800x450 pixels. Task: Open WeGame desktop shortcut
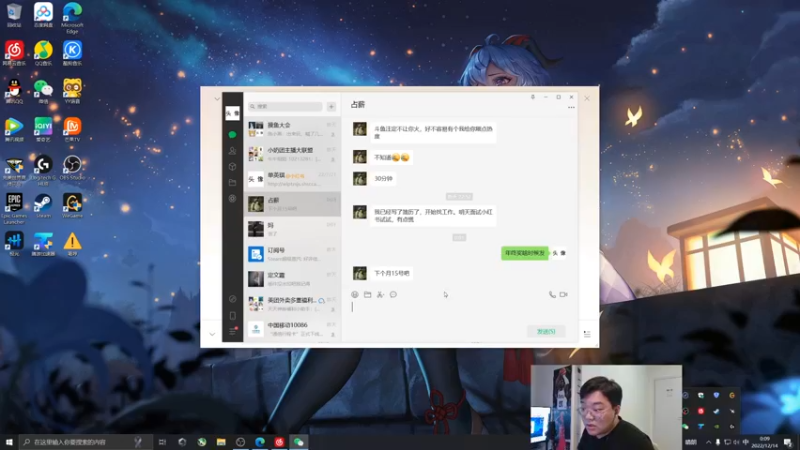(72, 206)
